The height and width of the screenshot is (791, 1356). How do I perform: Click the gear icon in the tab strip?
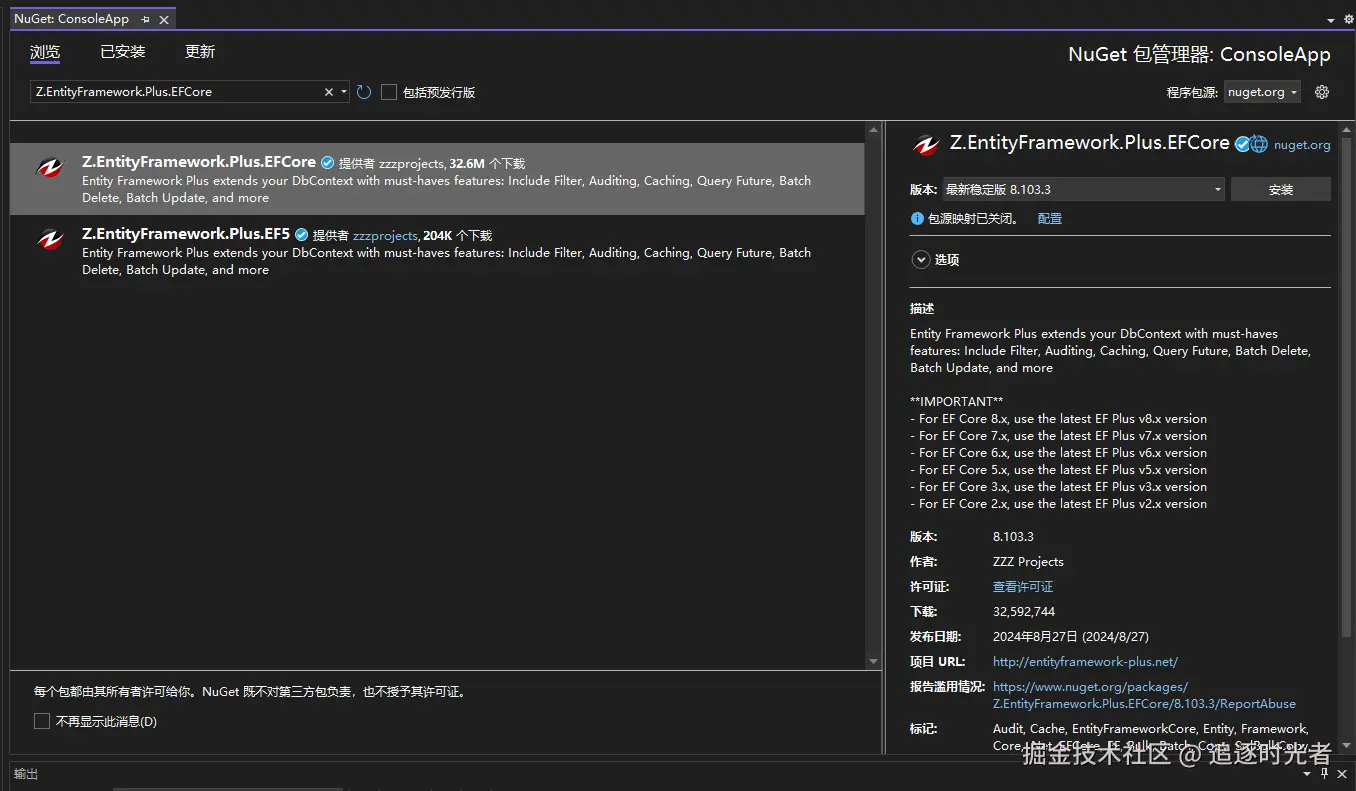[x=1348, y=19]
